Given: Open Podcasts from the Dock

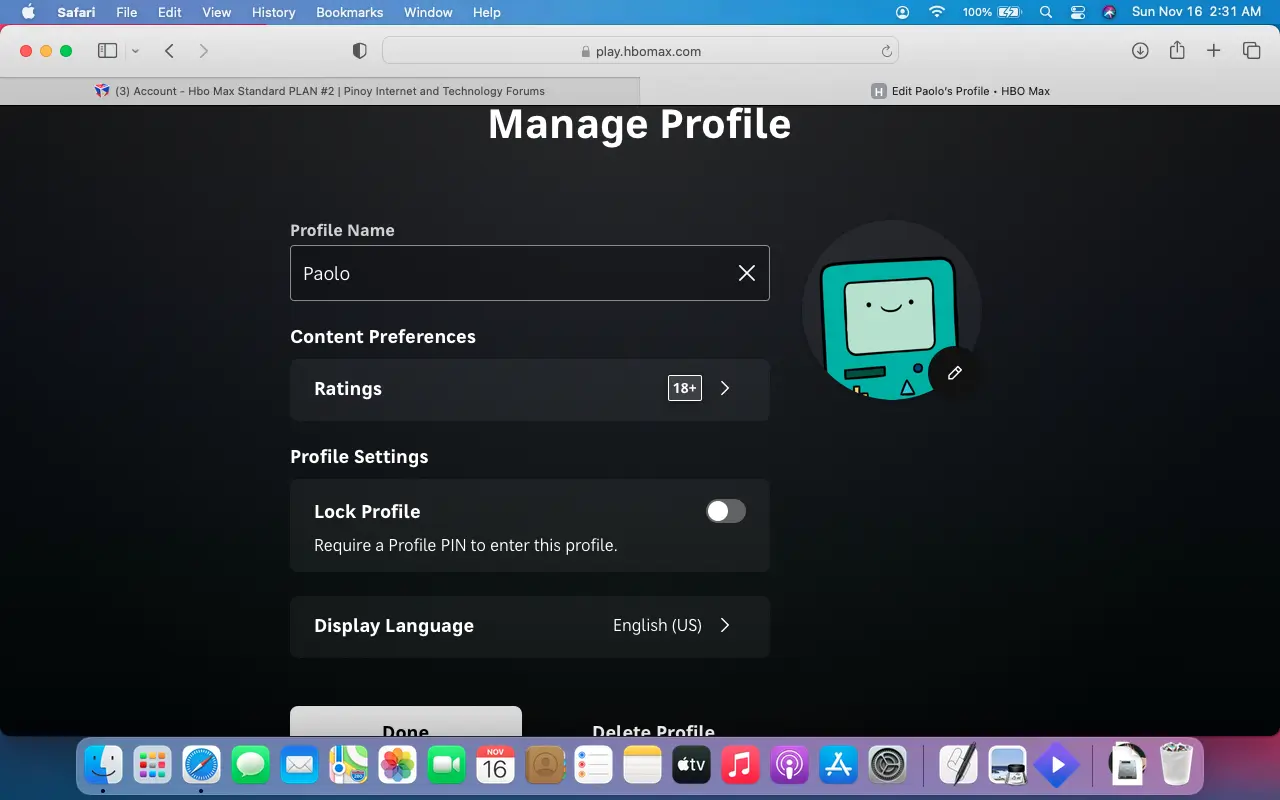Looking at the screenshot, I should tap(789, 766).
